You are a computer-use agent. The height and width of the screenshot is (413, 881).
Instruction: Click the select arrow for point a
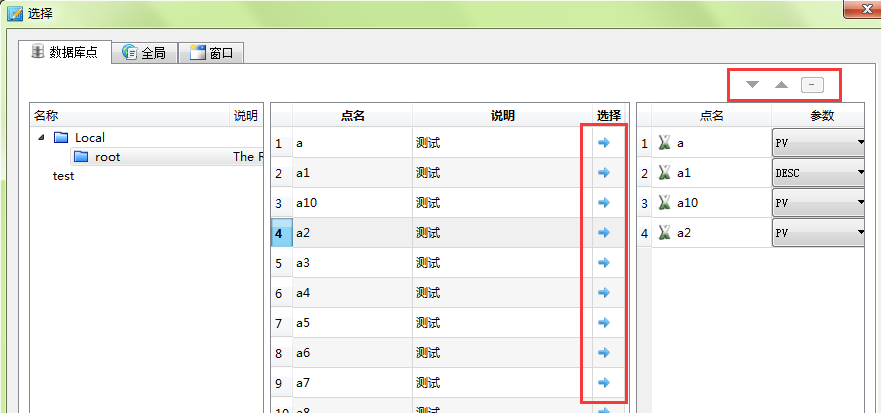[604, 143]
